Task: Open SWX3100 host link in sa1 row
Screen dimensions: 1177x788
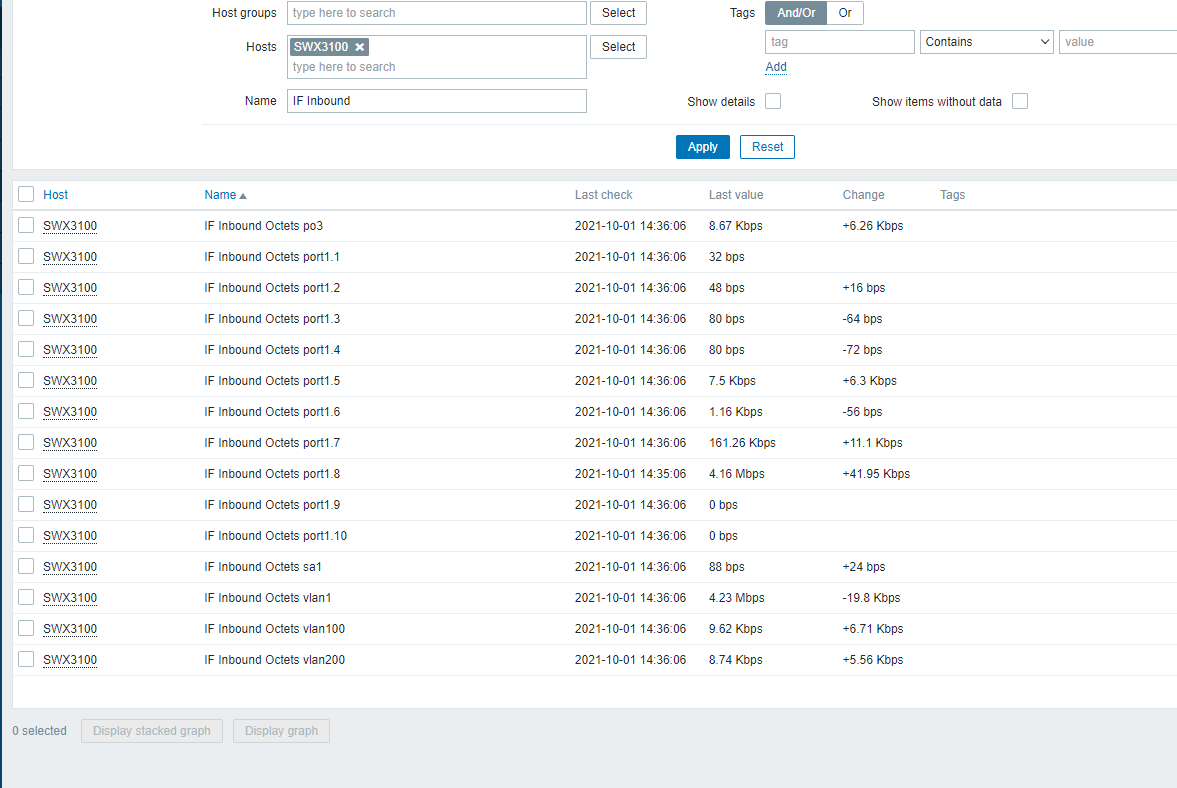Action: tap(70, 567)
